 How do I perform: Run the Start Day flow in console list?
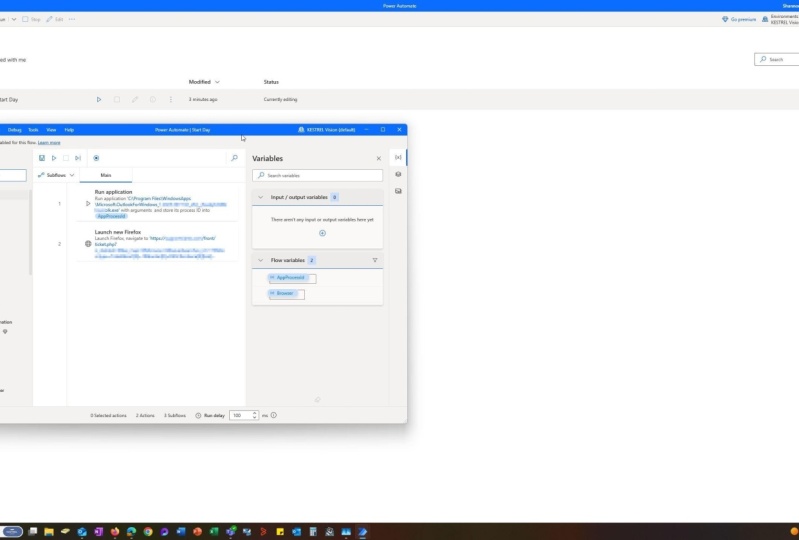pyautogui.click(x=99, y=100)
